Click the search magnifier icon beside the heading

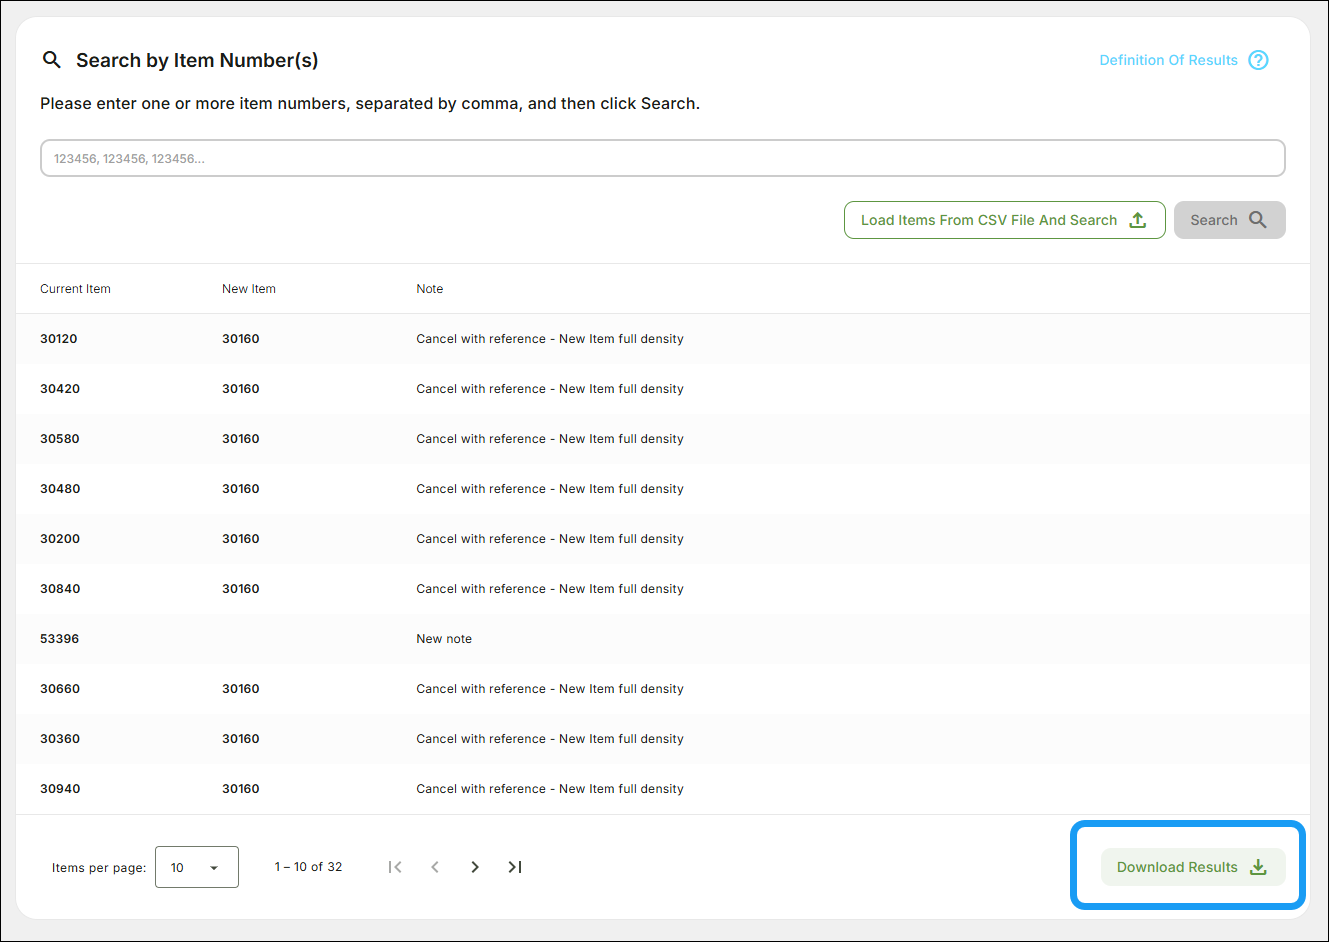point(52,60)
